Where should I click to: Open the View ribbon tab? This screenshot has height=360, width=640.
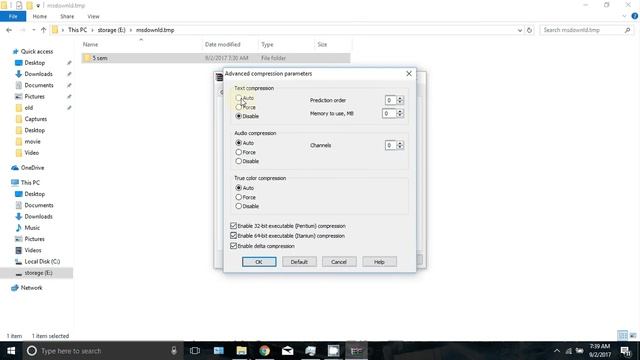click(x=93, y=16)
